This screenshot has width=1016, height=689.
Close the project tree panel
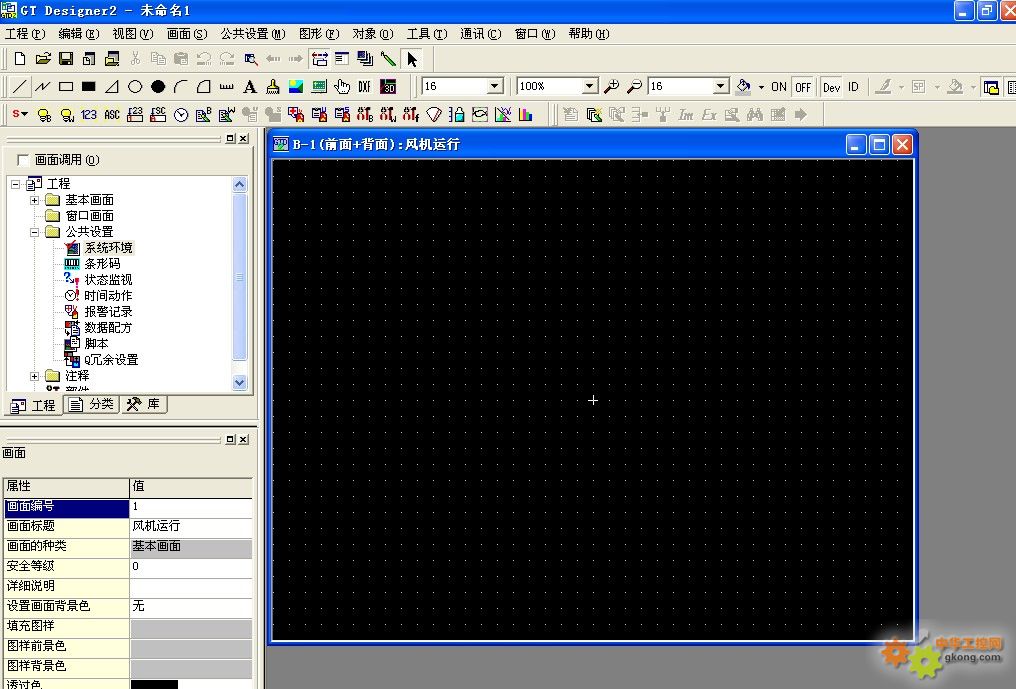[x=243, y=138]
